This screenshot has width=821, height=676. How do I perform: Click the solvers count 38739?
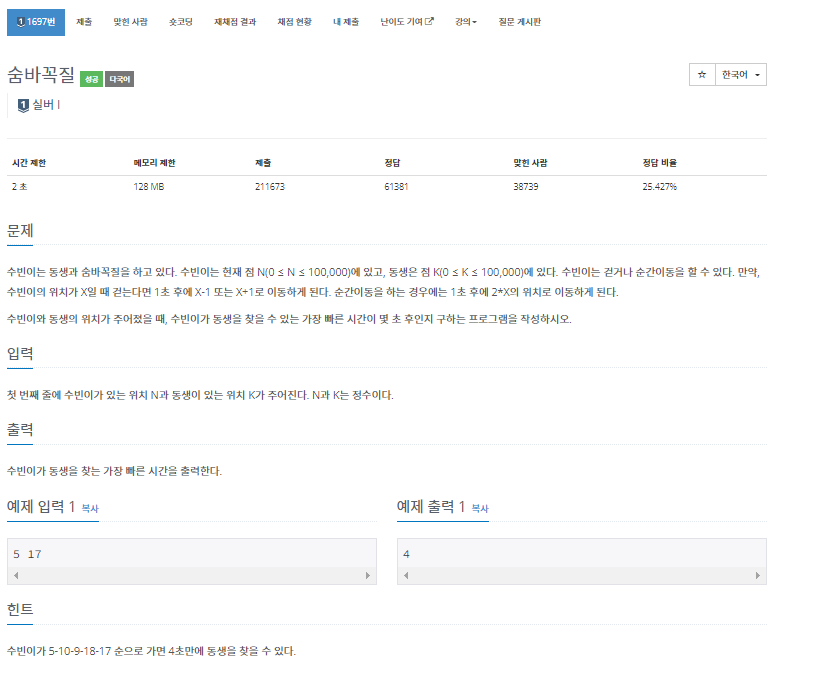pos(526,186)
